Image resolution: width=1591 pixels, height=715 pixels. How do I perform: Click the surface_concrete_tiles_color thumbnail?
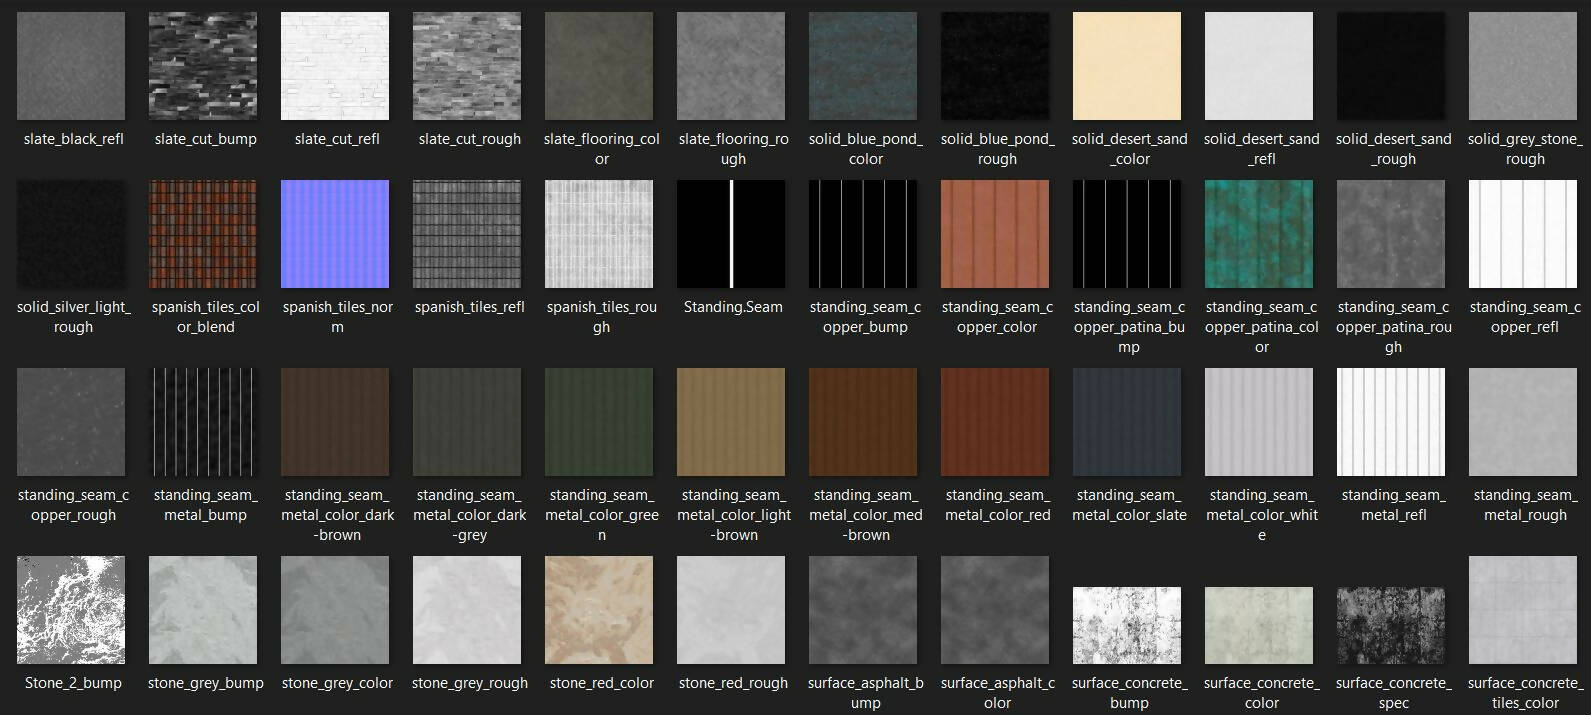(1523, 610)
